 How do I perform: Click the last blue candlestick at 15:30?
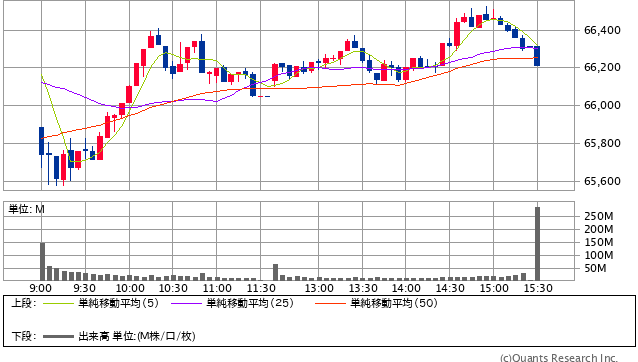537,56
